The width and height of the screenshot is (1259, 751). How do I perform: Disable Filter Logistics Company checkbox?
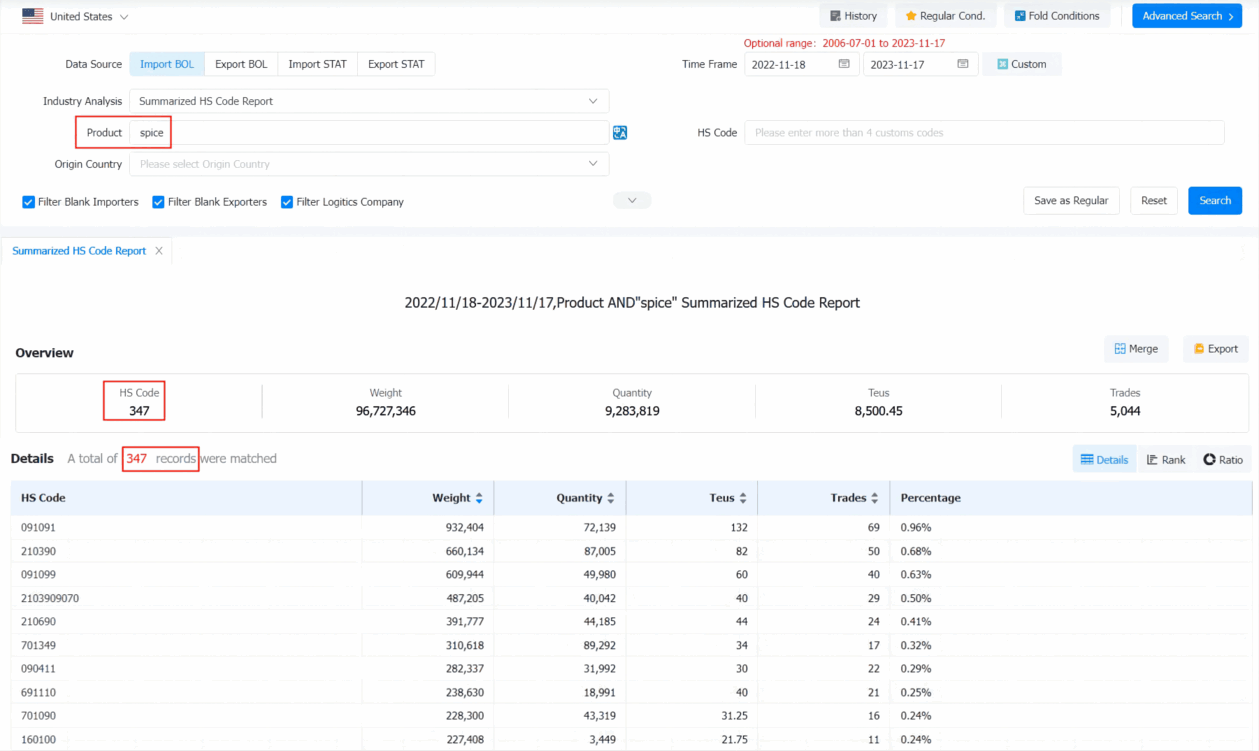[287, 202]
